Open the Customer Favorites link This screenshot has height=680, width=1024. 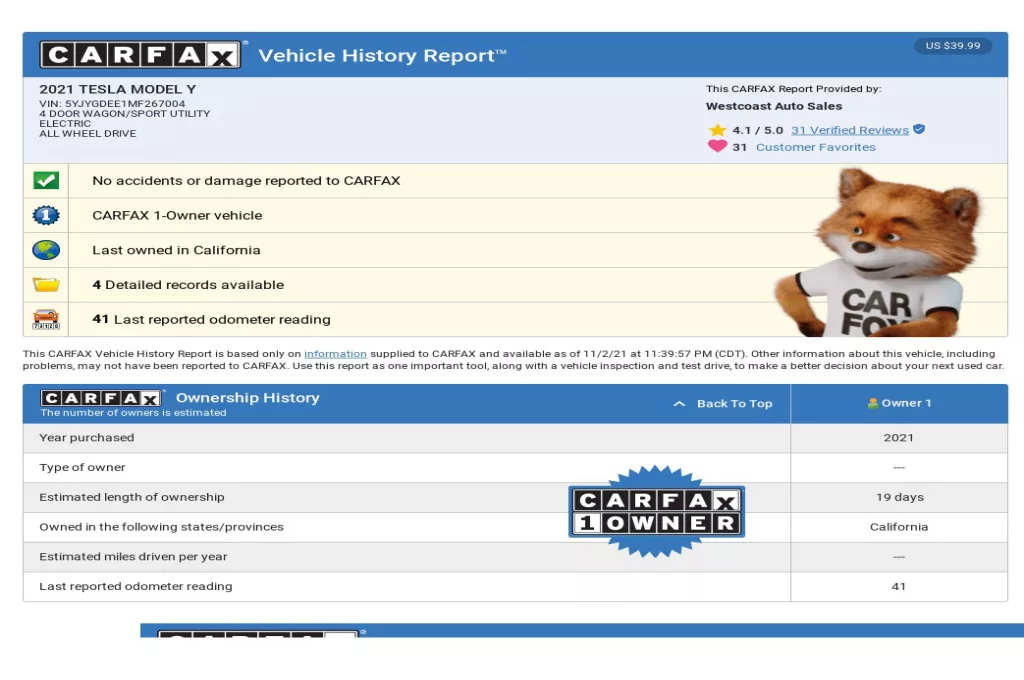tap(815, 147)
